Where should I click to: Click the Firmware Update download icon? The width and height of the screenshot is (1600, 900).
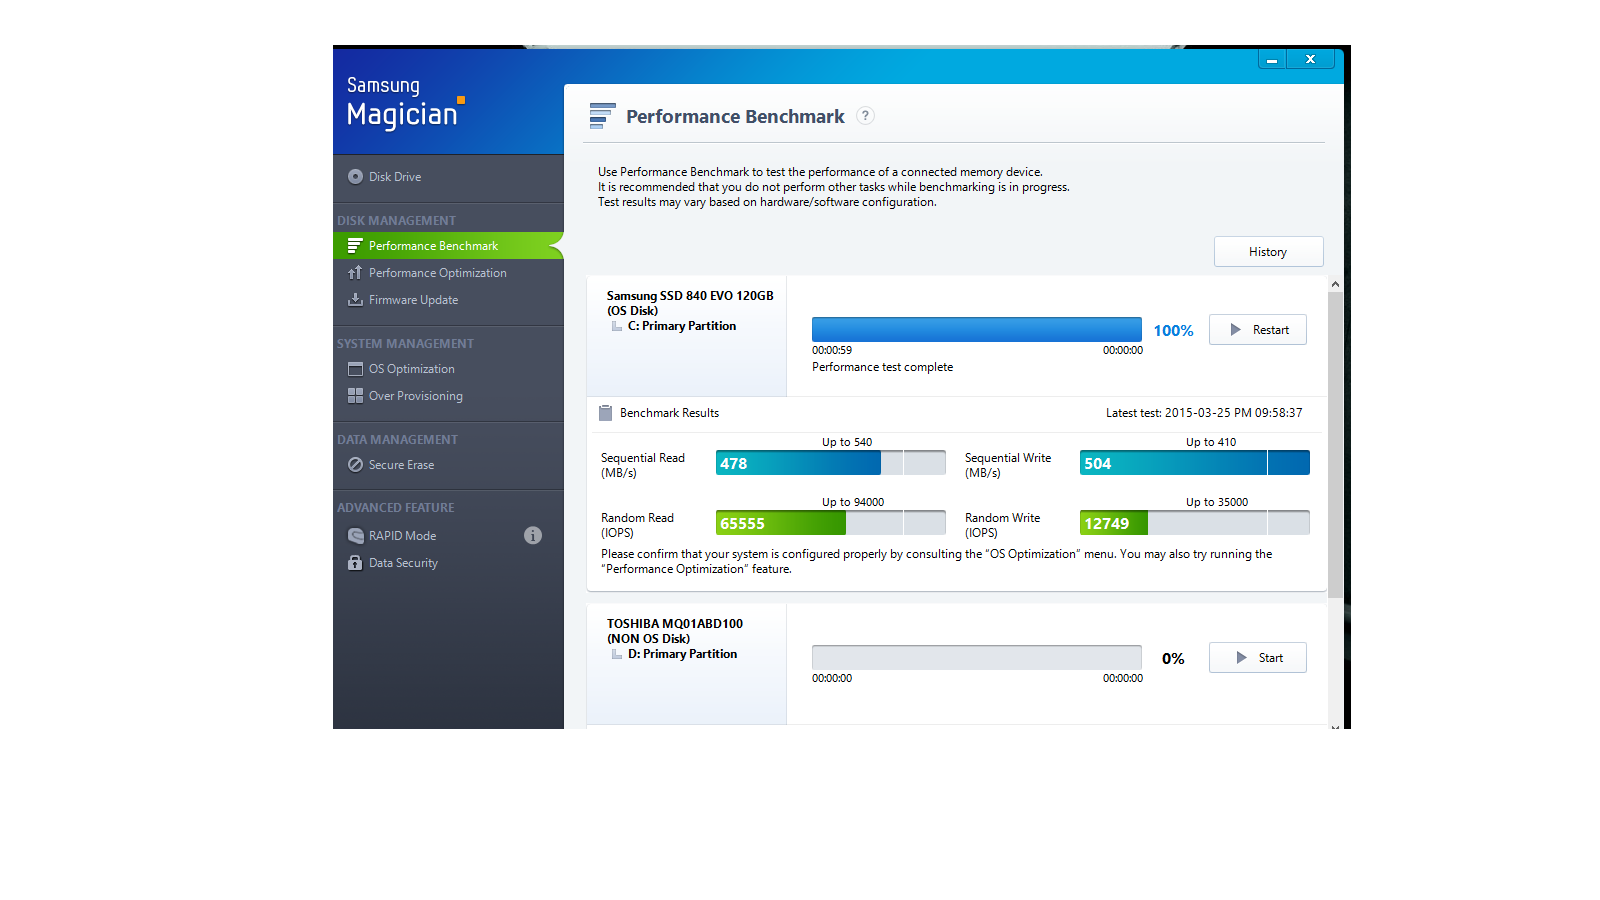[355, 300]
